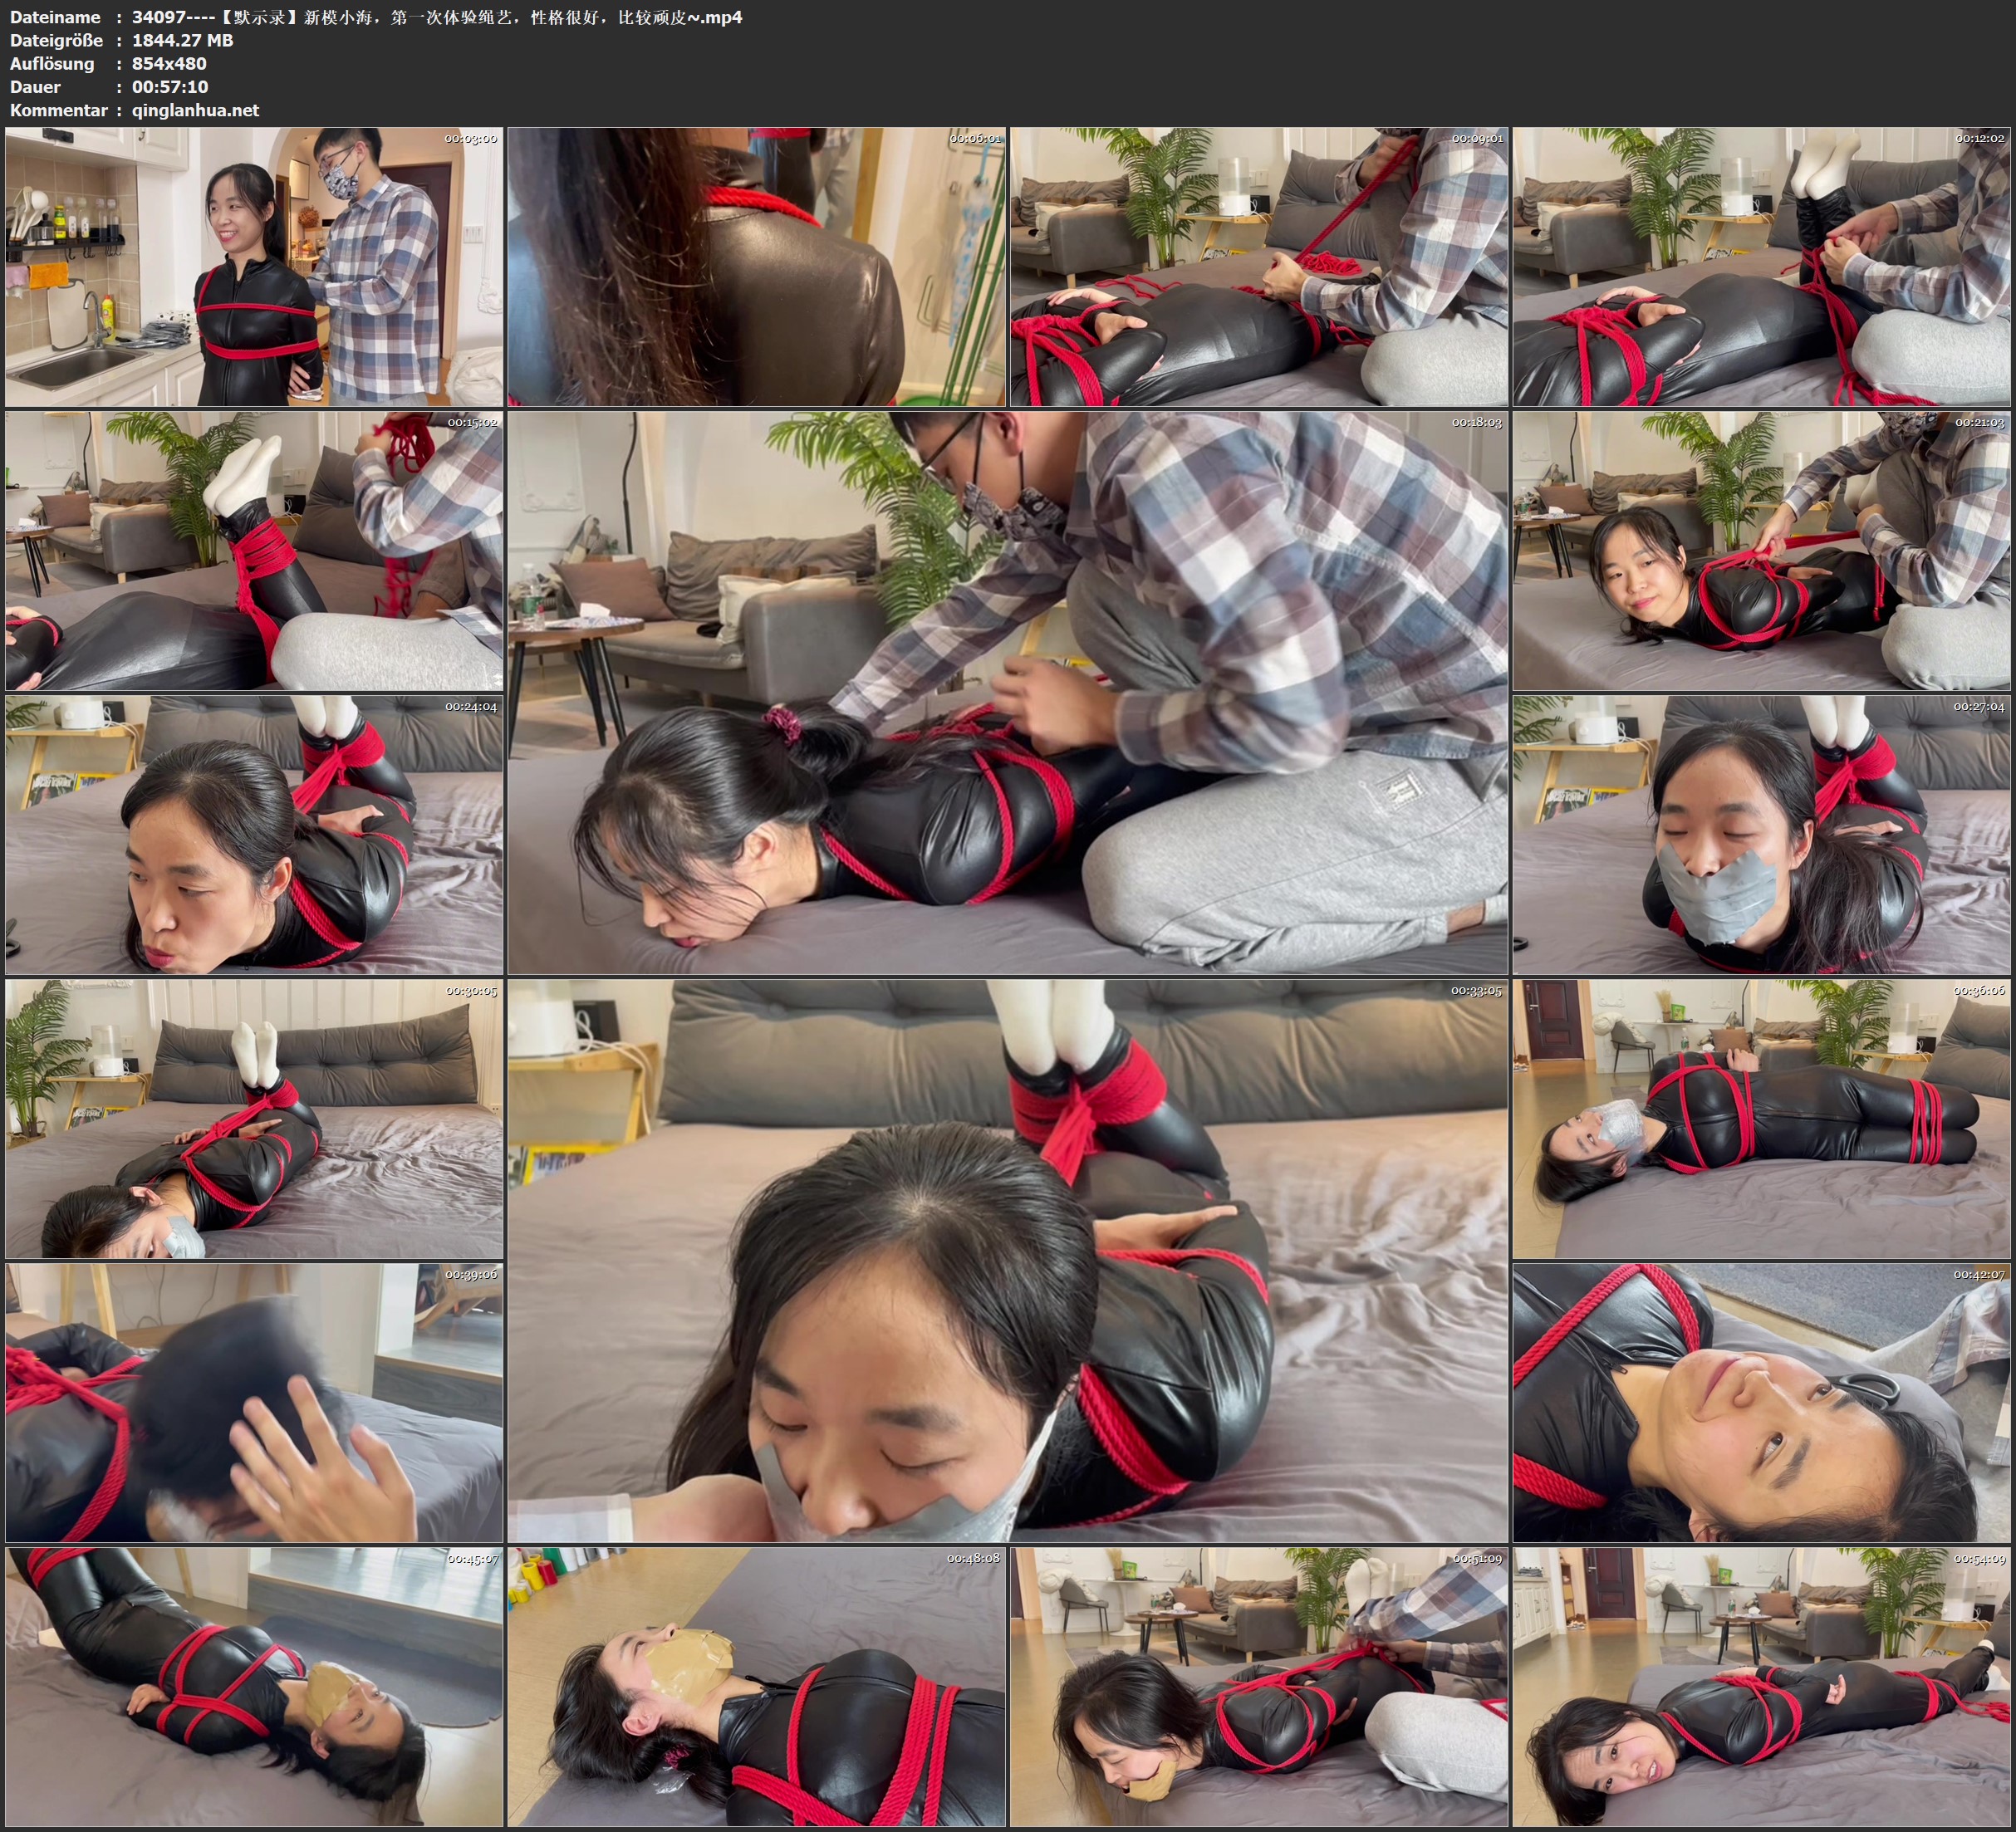
Task: Click the Dateiname .mp4 file name text
Action: pos(437,17)
